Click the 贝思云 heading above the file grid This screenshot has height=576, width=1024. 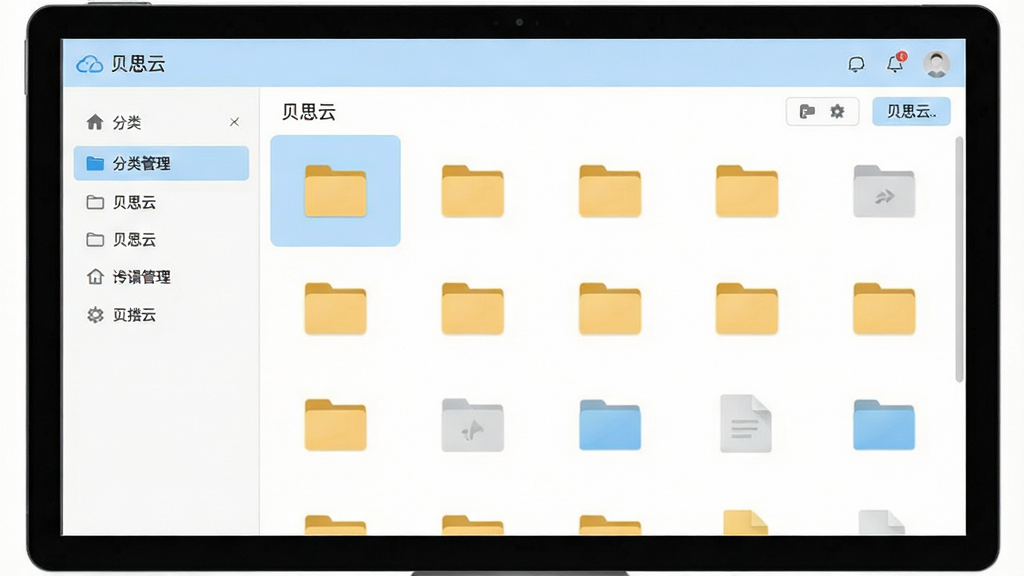pos(309,112)
